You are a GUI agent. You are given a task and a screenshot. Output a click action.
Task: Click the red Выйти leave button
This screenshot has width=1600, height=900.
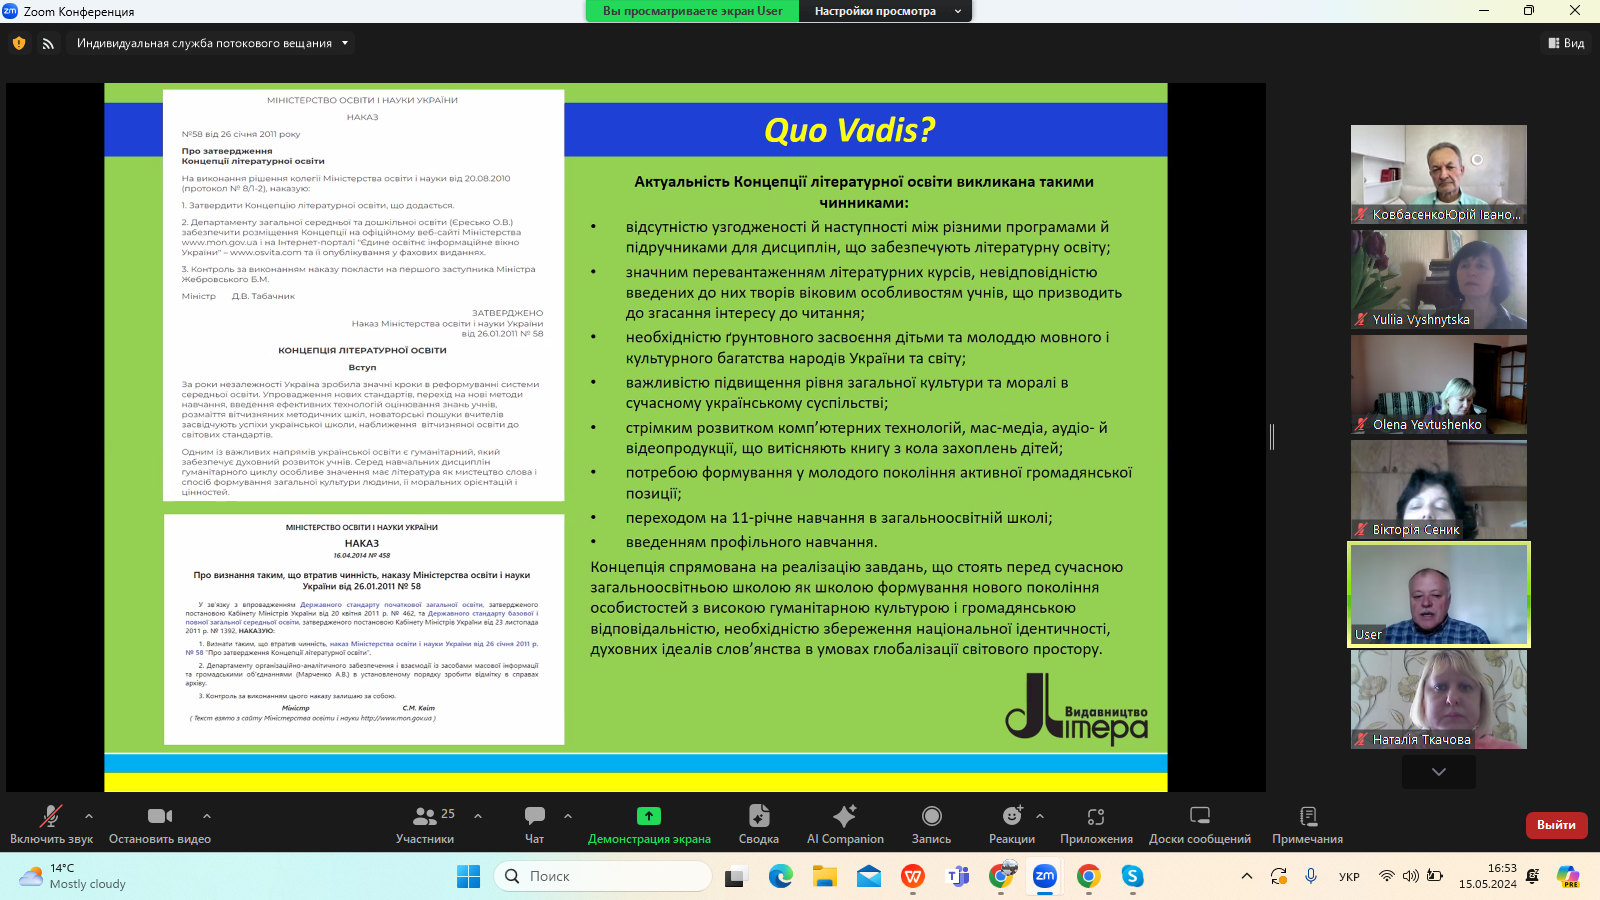coord(1556,825)
